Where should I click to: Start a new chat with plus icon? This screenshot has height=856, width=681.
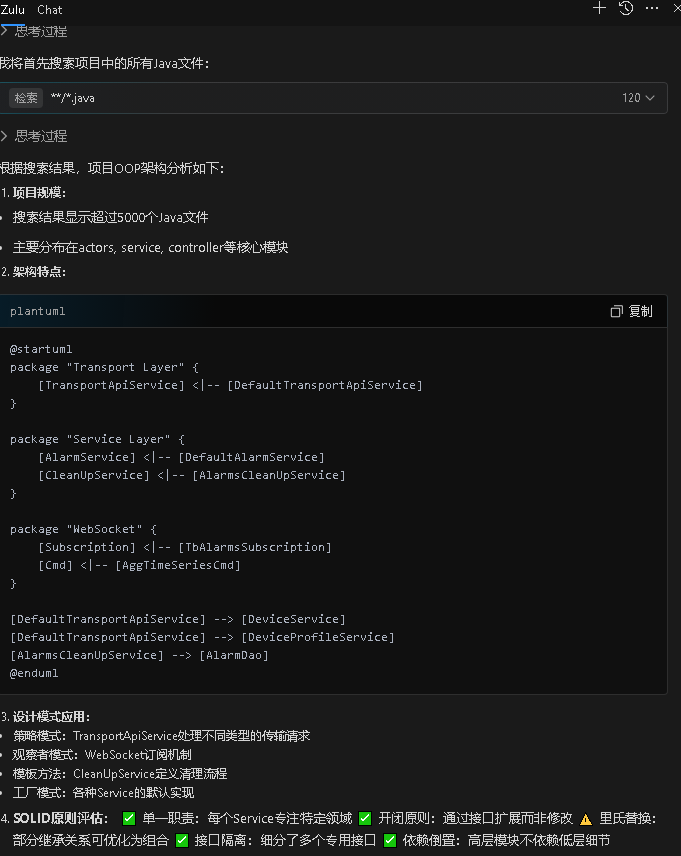coord(599,8)
